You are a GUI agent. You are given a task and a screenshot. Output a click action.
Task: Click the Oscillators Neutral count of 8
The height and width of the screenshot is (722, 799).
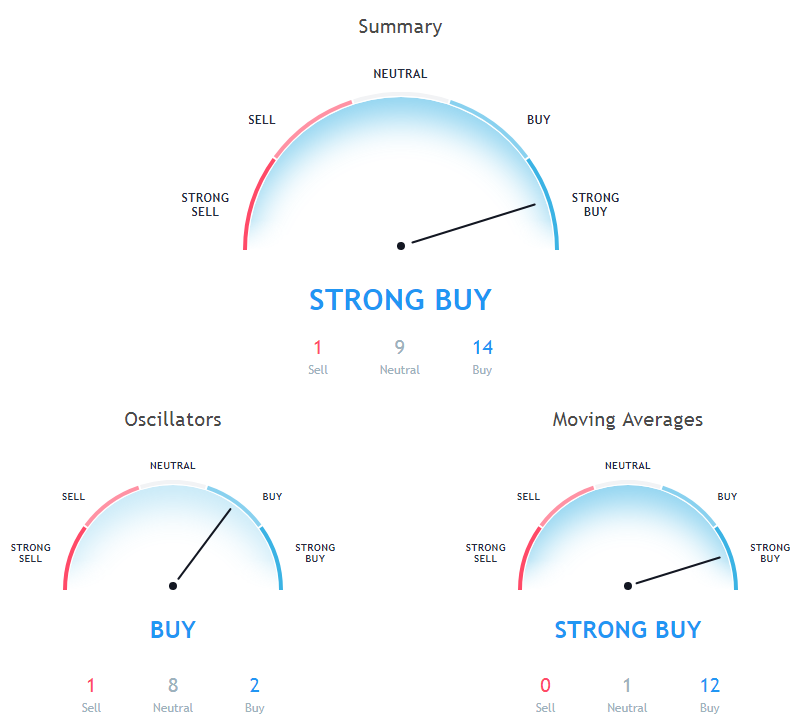coord(173,686)
